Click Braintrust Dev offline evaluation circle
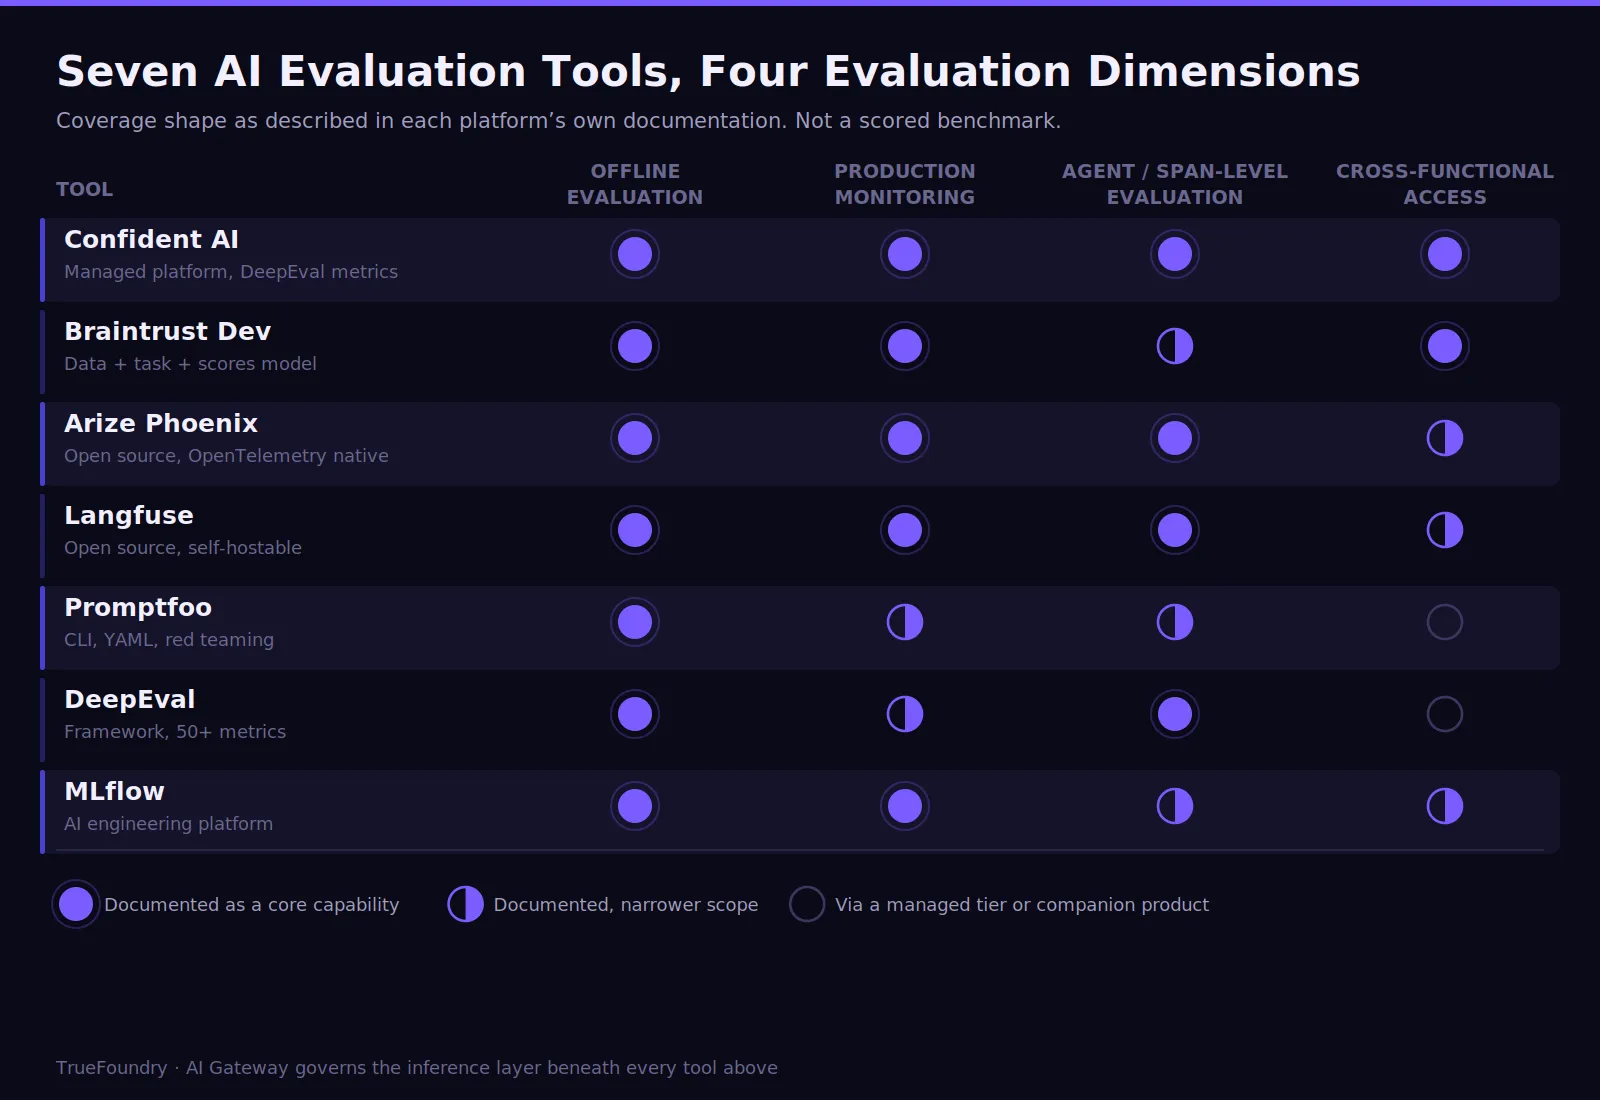The height and width of the screenshot is (1100, 1600). pyautogui.click(x=635, y=346)
